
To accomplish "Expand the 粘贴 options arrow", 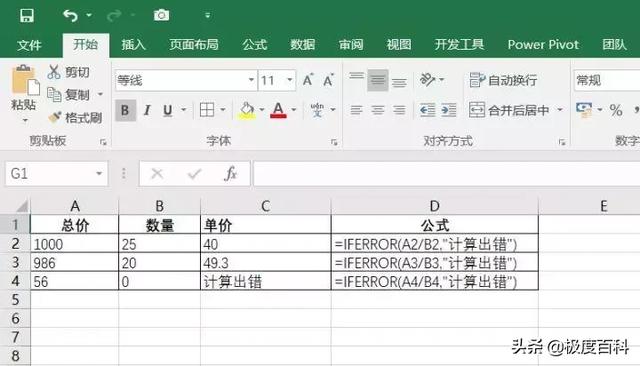I will tap(25, 120).
